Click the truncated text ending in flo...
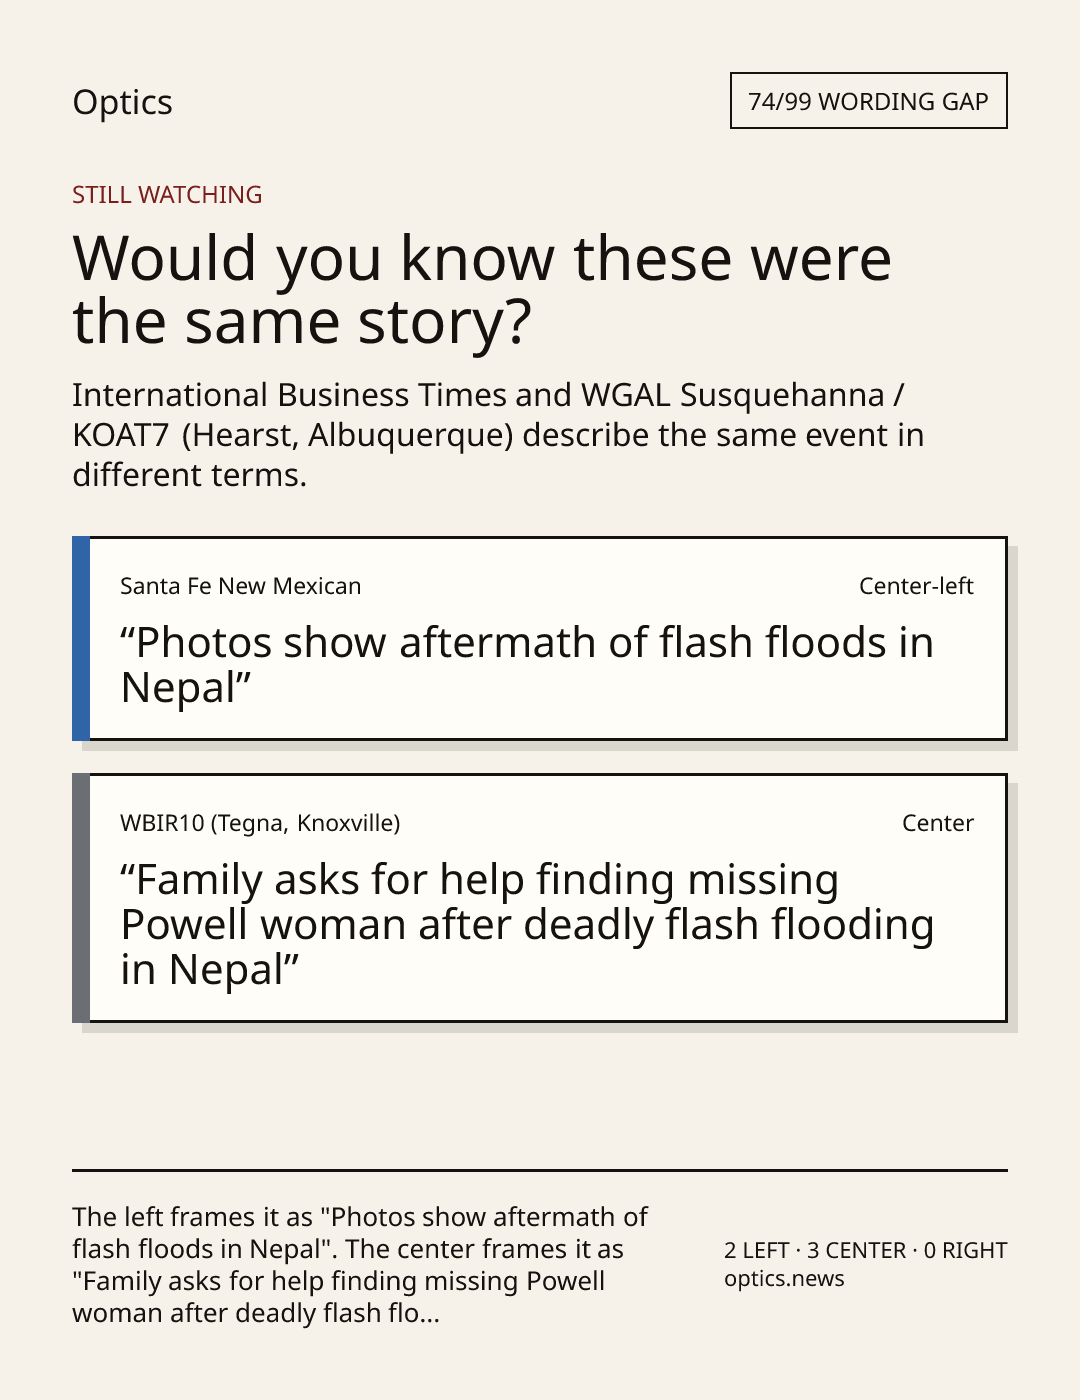This screenshot has width=1080, height=1400. pyautogui.click(x=256, y=1313)
